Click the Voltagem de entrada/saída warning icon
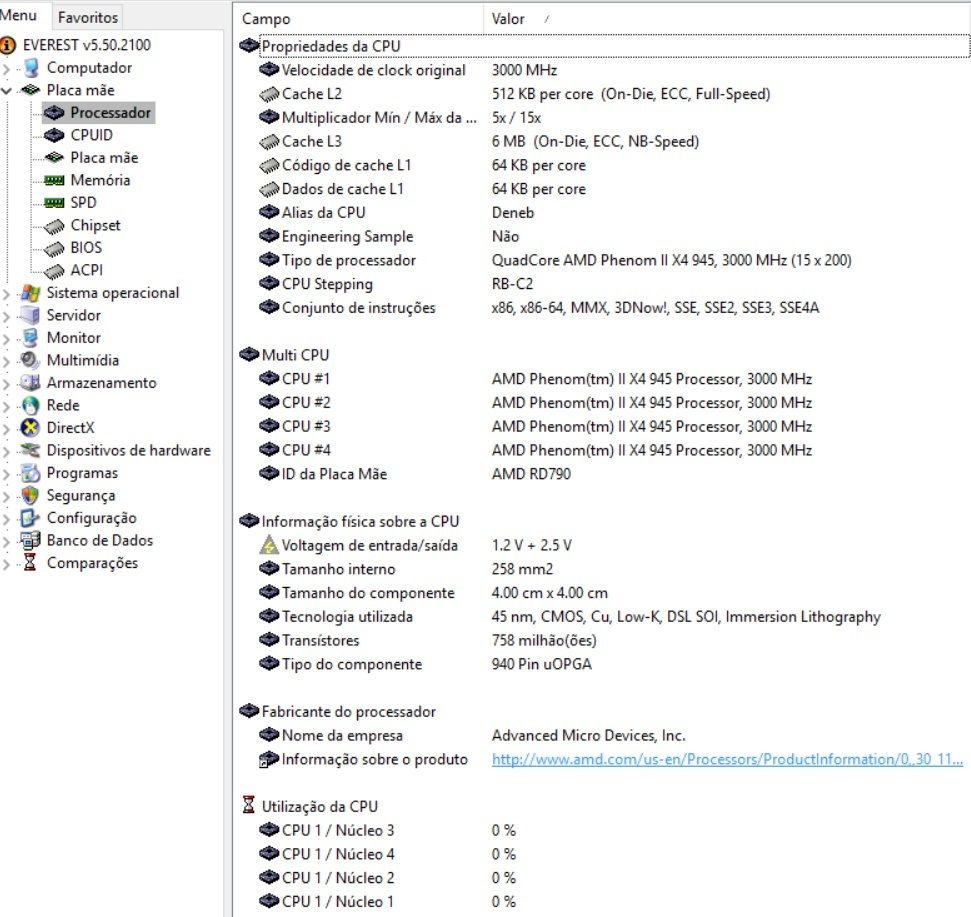The height and width of the screenshot is (917, 971). point(269,545)
